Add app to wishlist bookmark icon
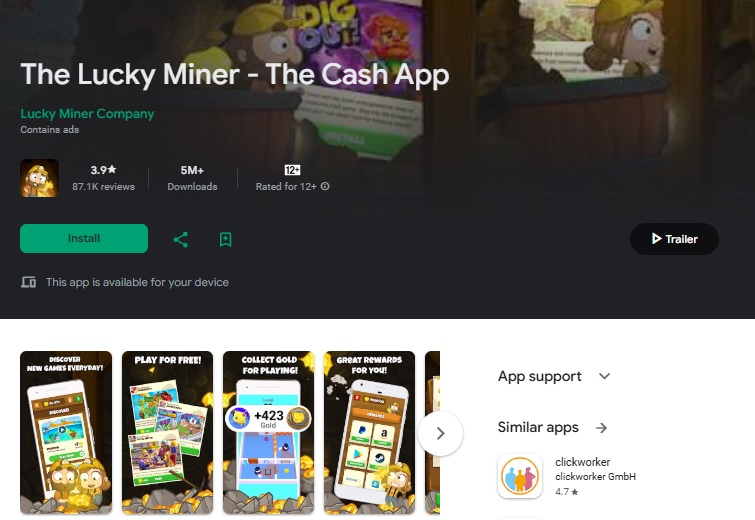Image resolution: width=755 pixels, height=520 pixels. click(x=225, y=239)
